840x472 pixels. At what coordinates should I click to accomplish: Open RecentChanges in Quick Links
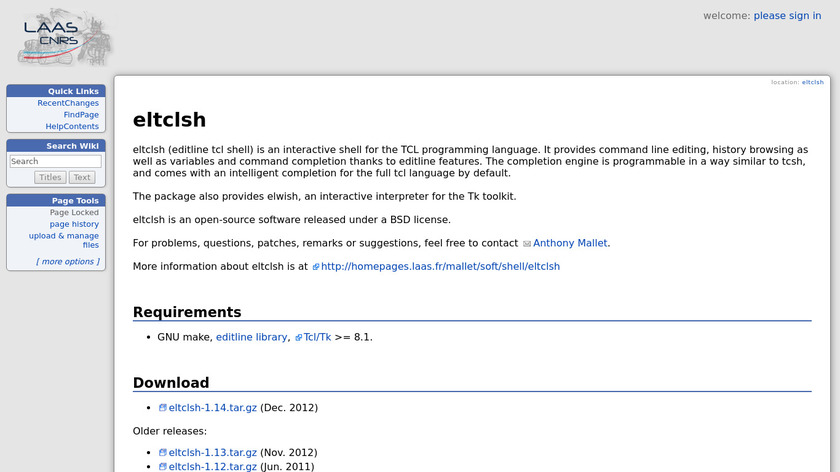pos(68,103)
